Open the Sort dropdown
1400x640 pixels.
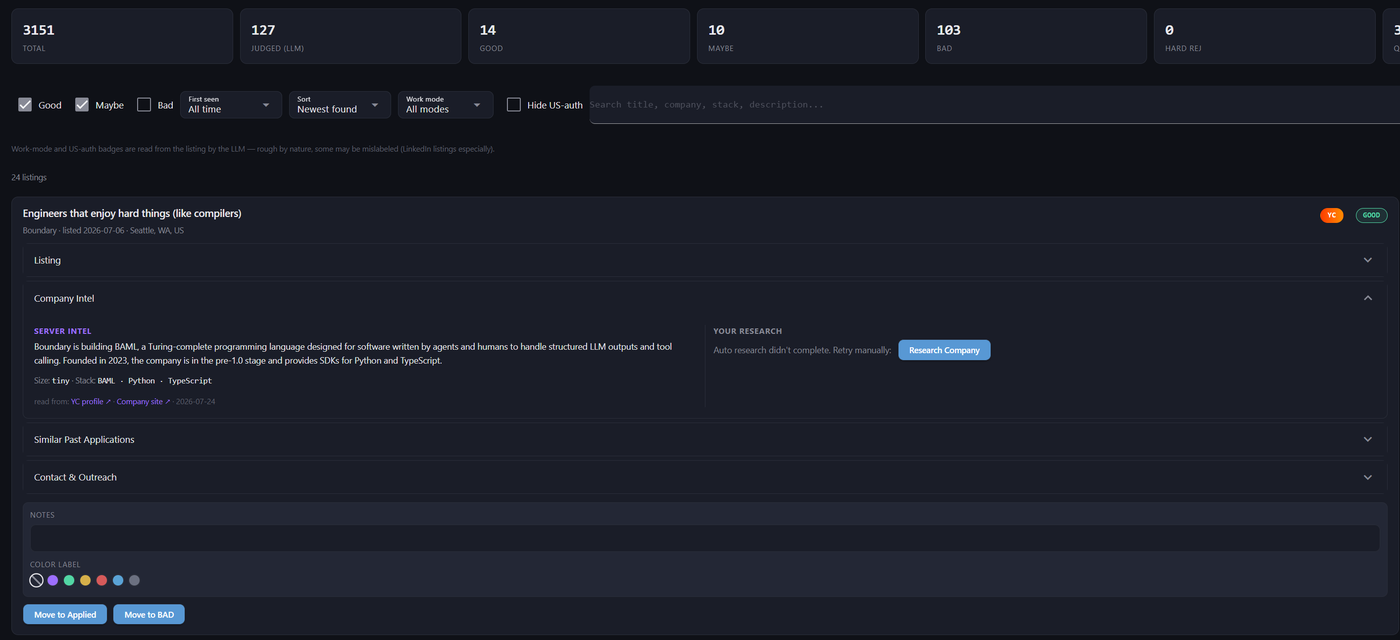click(340, 105)
